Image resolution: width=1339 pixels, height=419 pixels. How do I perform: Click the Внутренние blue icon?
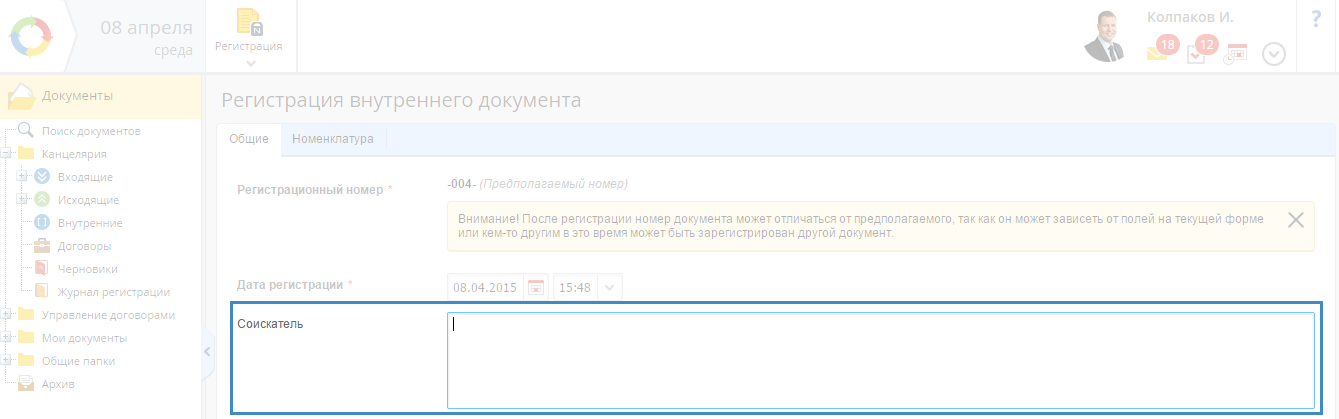[x=42, y=222]
